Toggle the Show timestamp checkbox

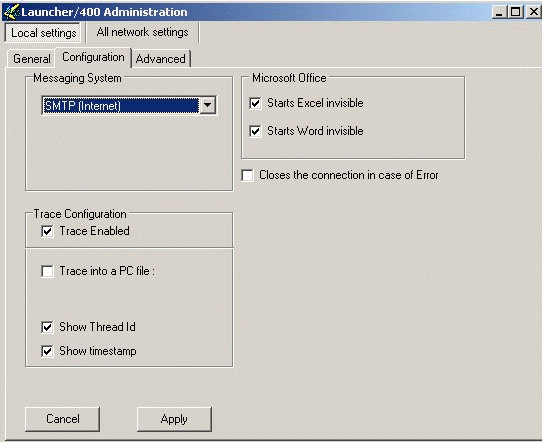coord(47,351)
